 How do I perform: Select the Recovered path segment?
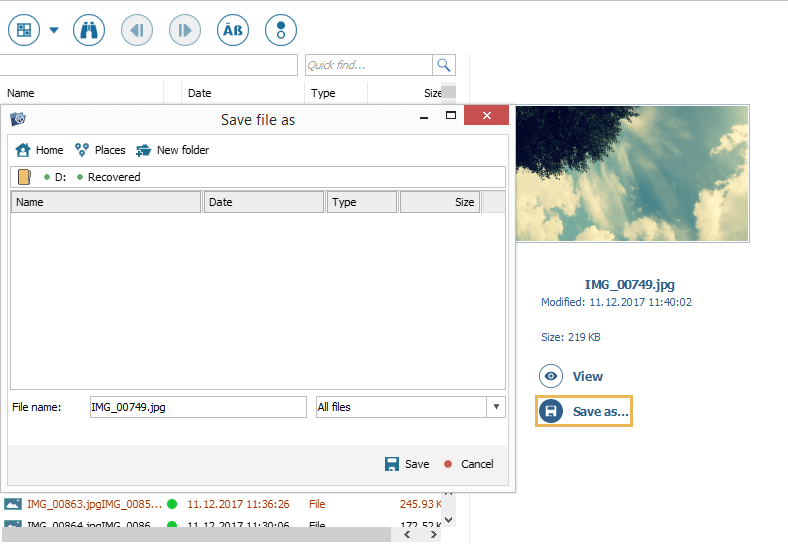114,177
